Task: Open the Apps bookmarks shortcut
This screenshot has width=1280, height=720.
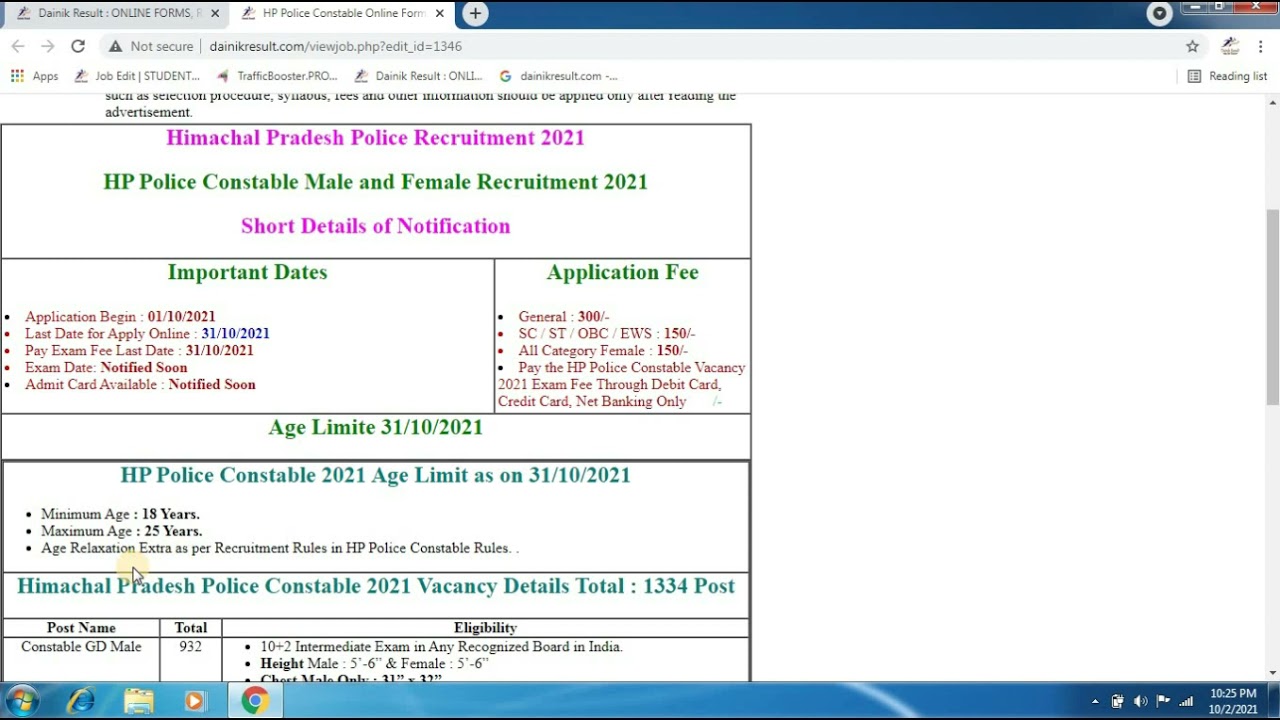Action: 34,76
